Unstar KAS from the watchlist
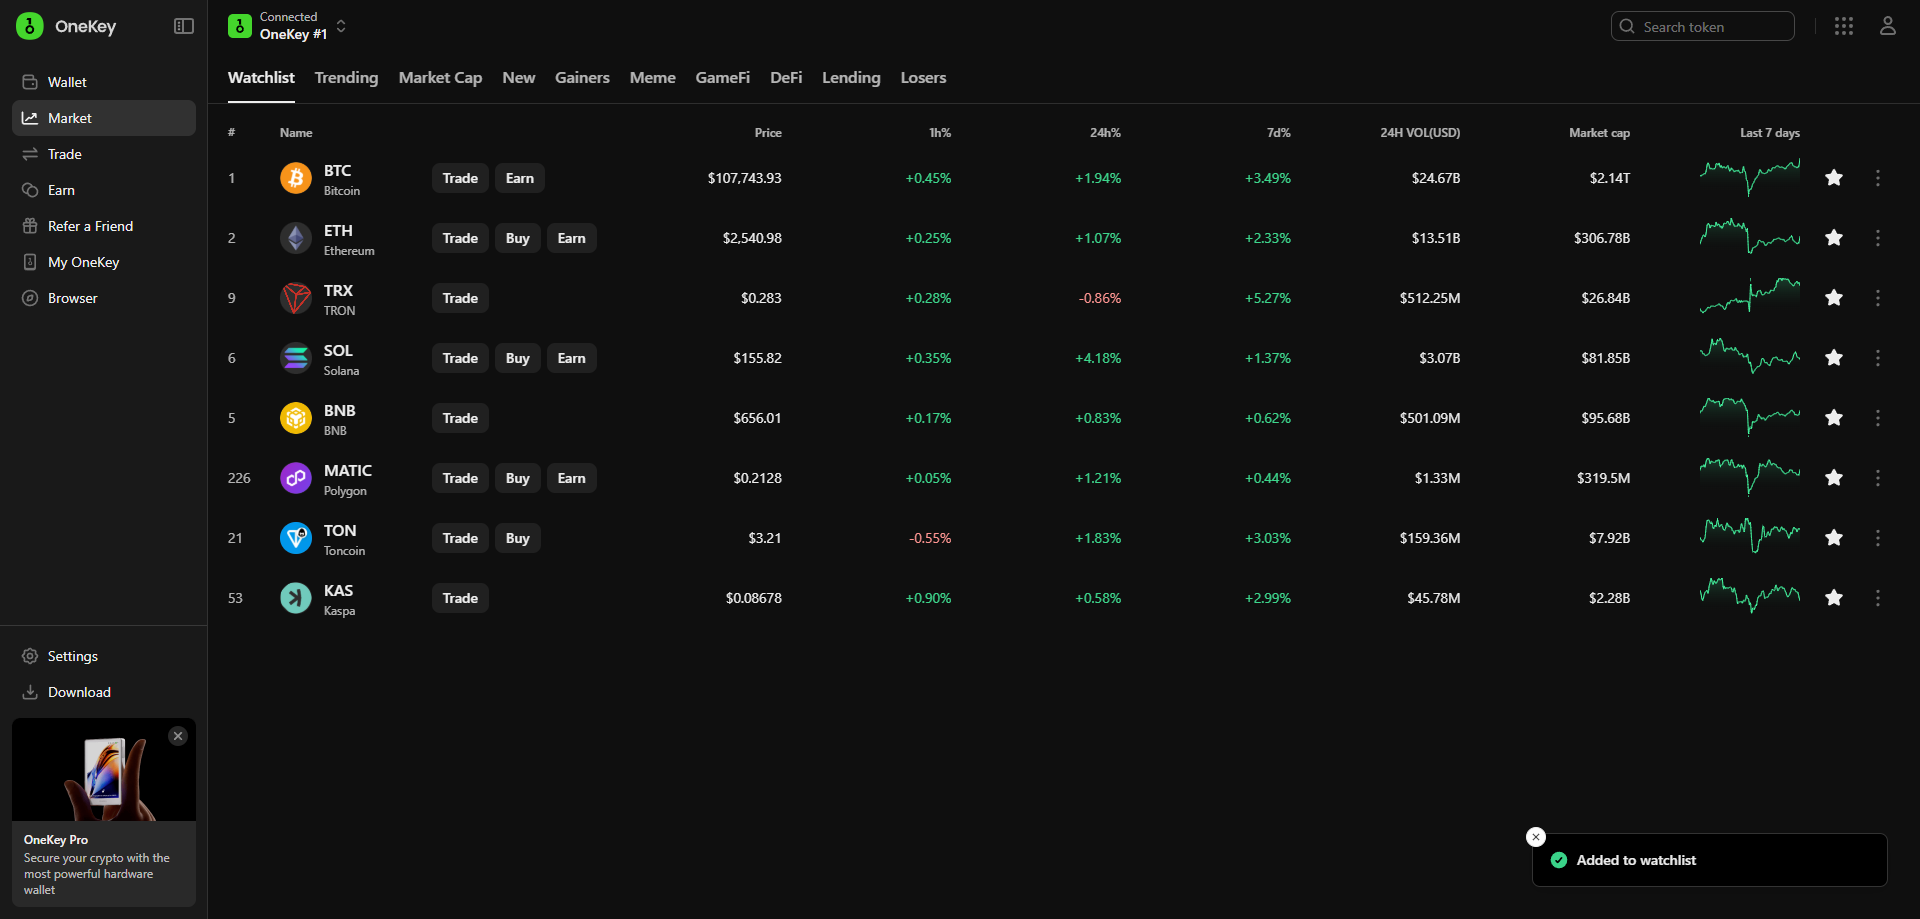This screenshot has height=919, width=1920. tap(1834, 598)
